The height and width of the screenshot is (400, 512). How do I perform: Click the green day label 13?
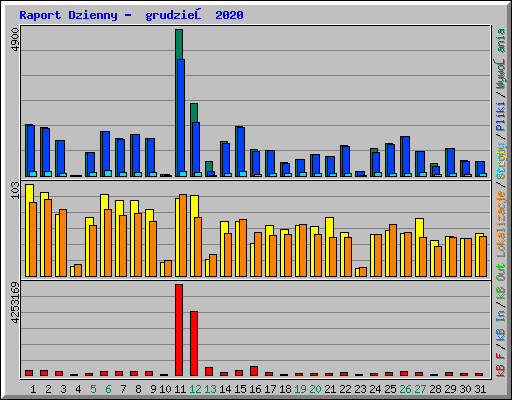coord(210,389)
